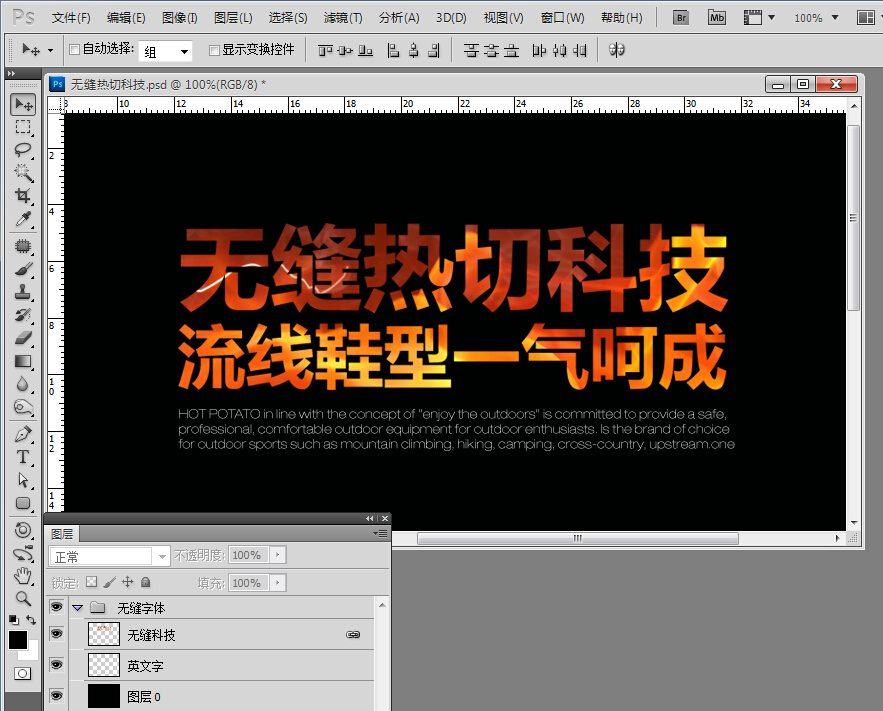Viewport: 883px width, 711px height.
Task: Select the 无缝科技 layer thumbnail
Action: coord(104,634)
